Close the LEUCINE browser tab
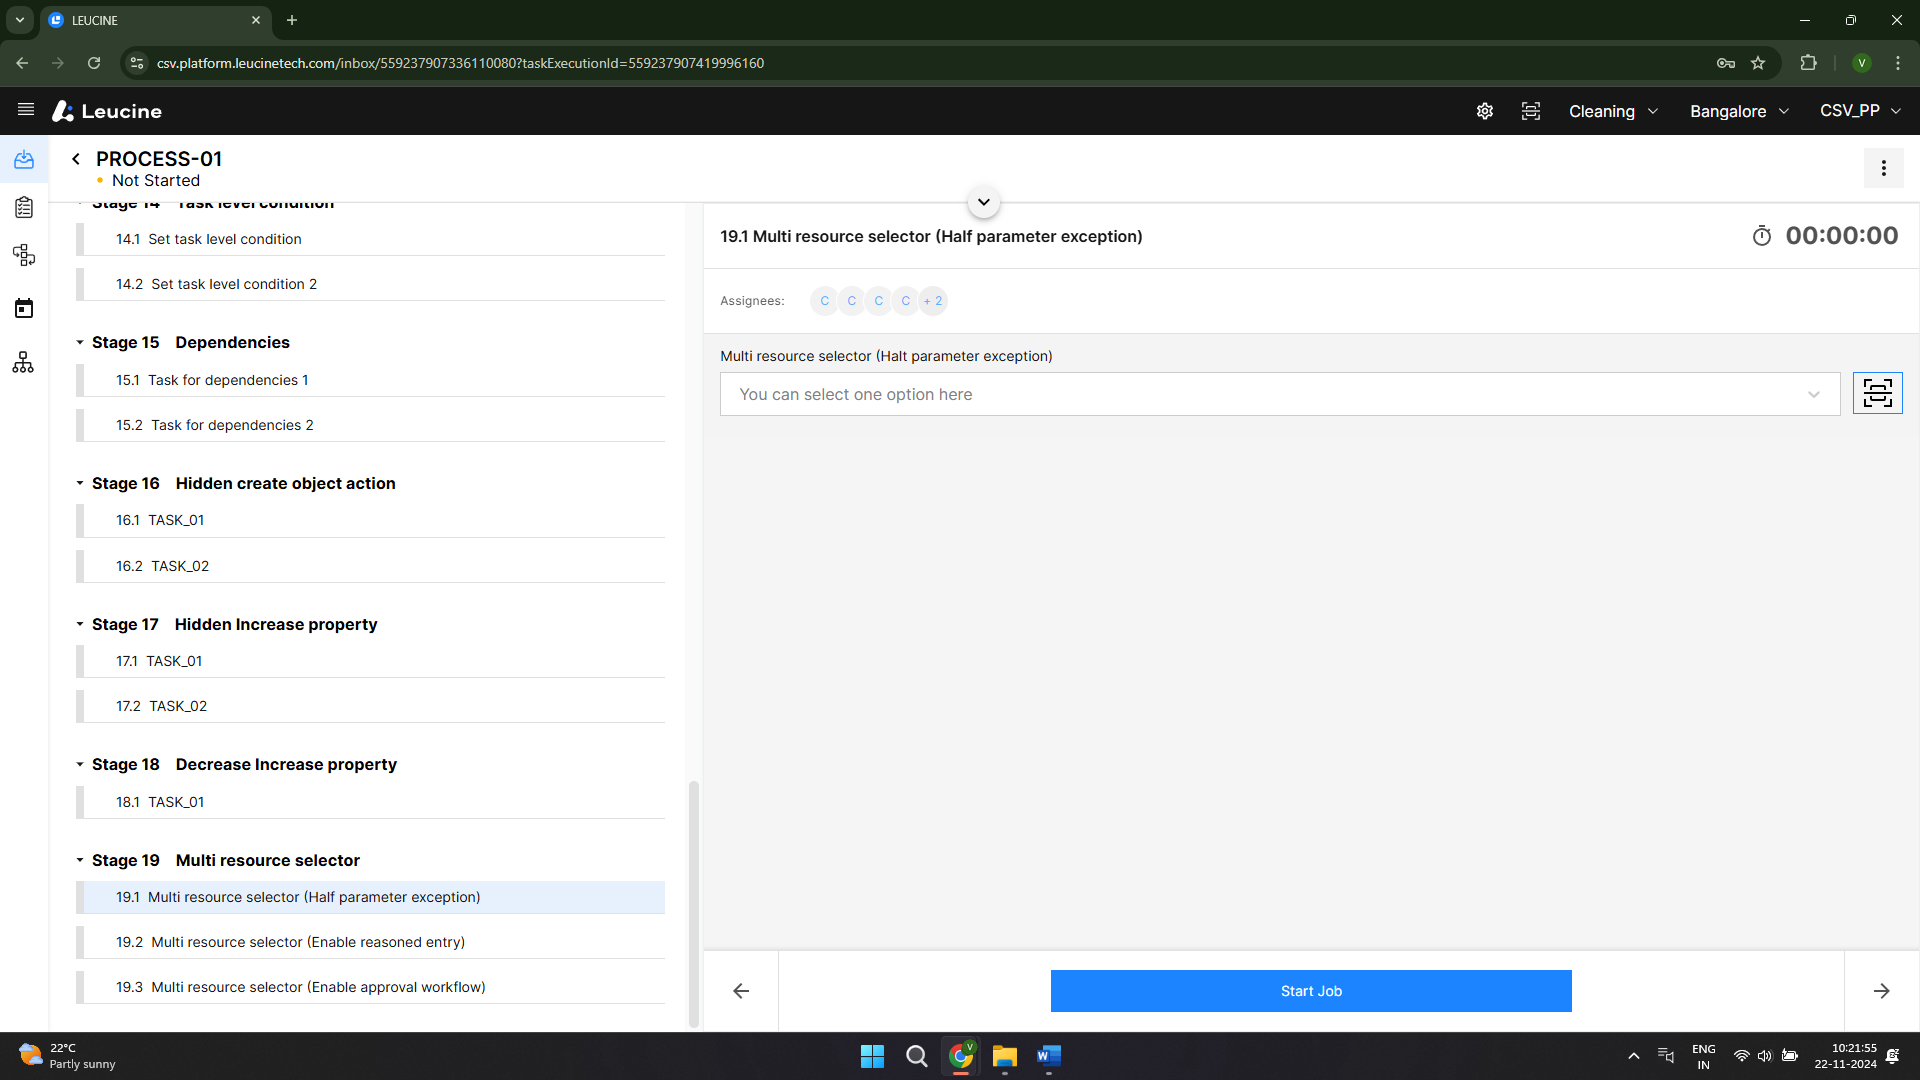Image resolution: width=1920 pixels, height=1080 pixels. coord(256,20)
